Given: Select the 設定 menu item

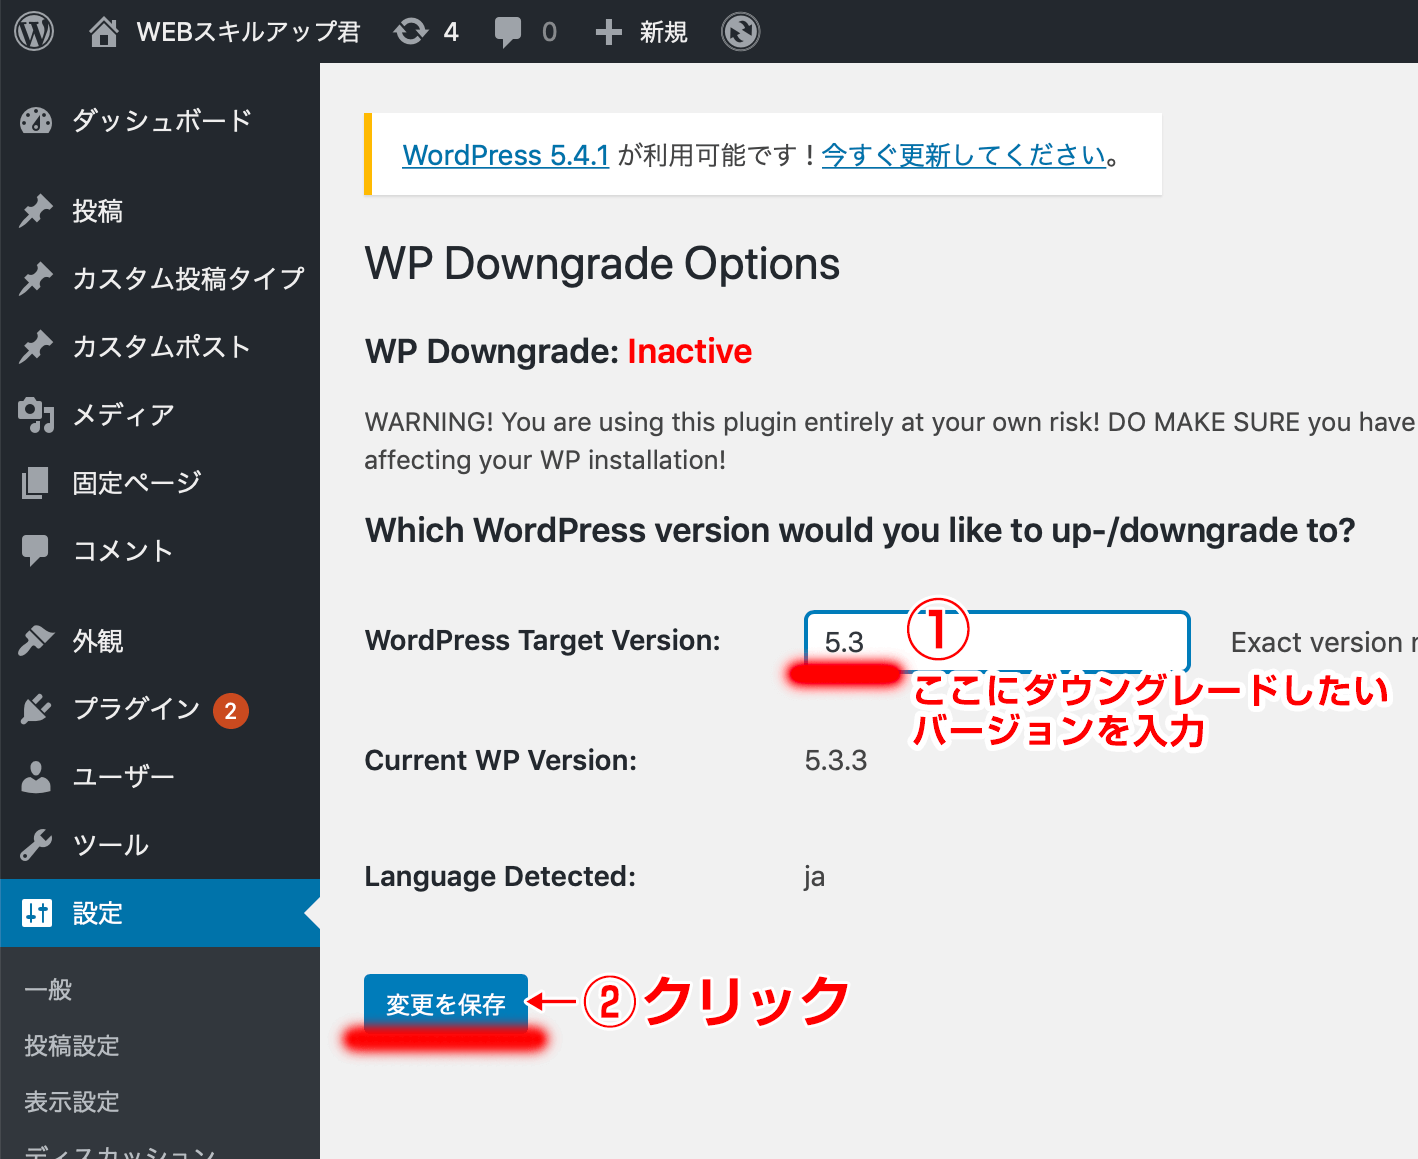Looking at the screenshot, I should [160, 913].
